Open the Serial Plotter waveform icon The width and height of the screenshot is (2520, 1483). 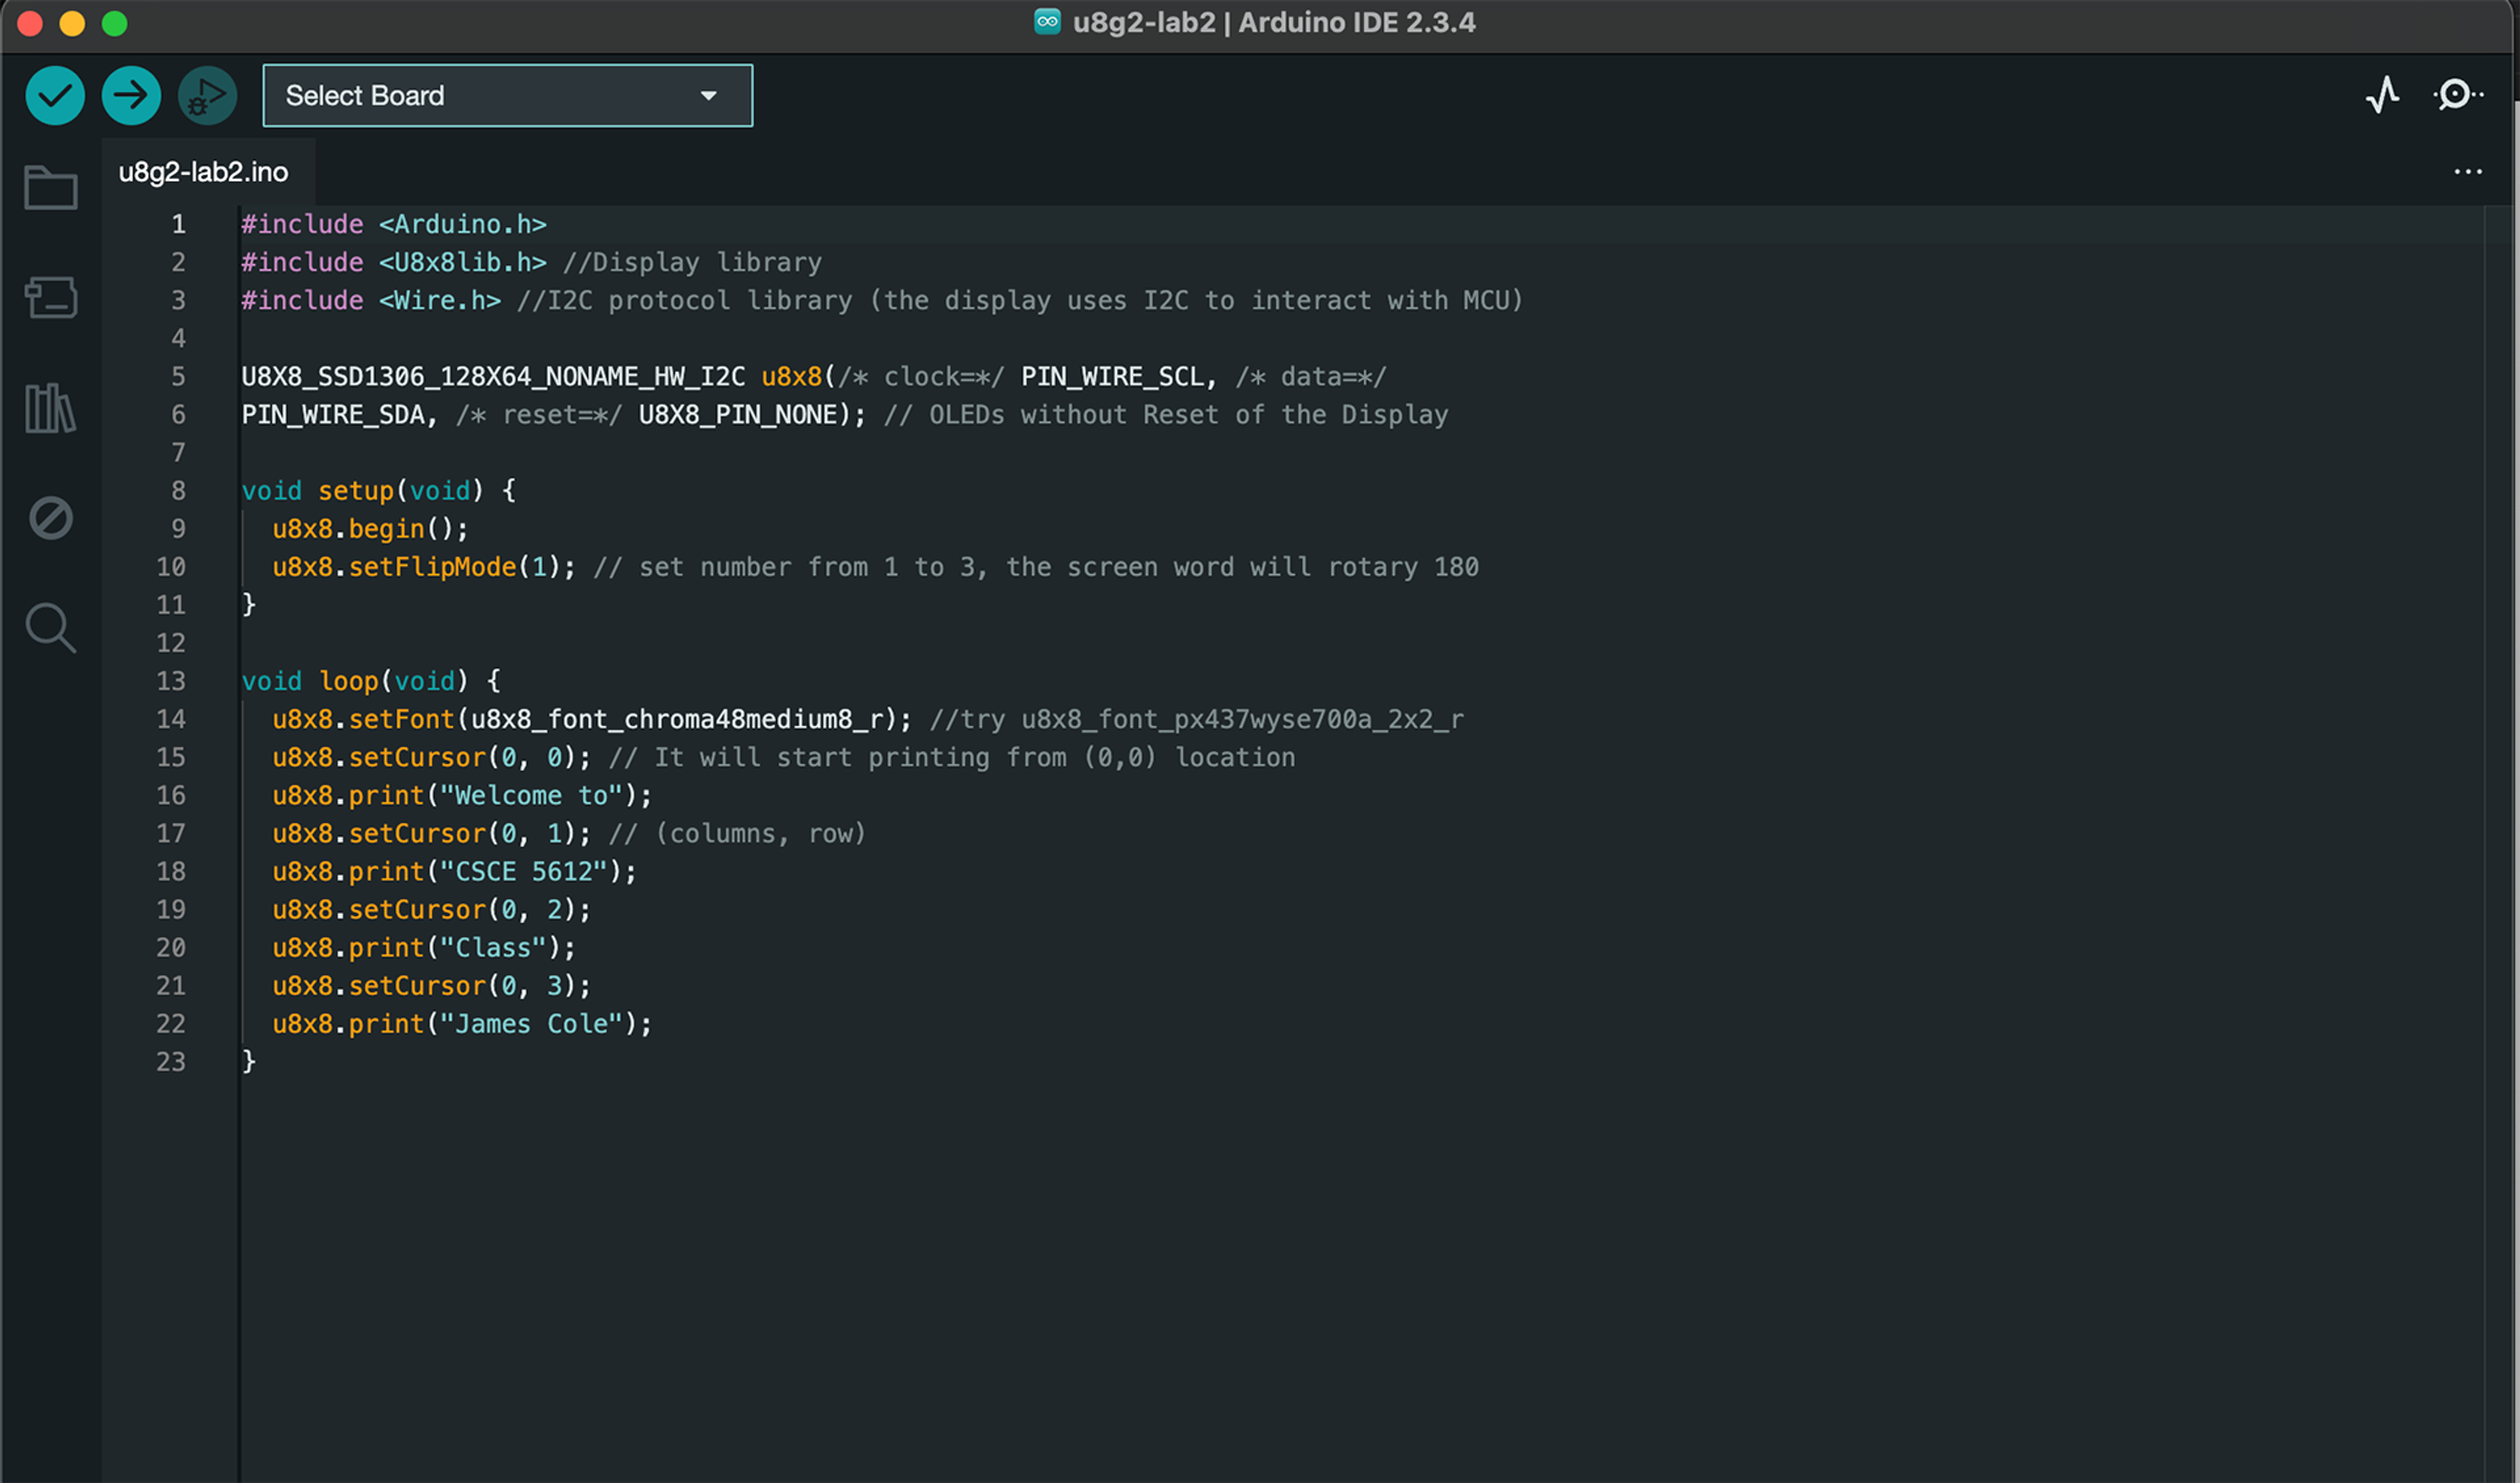(x=2383, y=96)
